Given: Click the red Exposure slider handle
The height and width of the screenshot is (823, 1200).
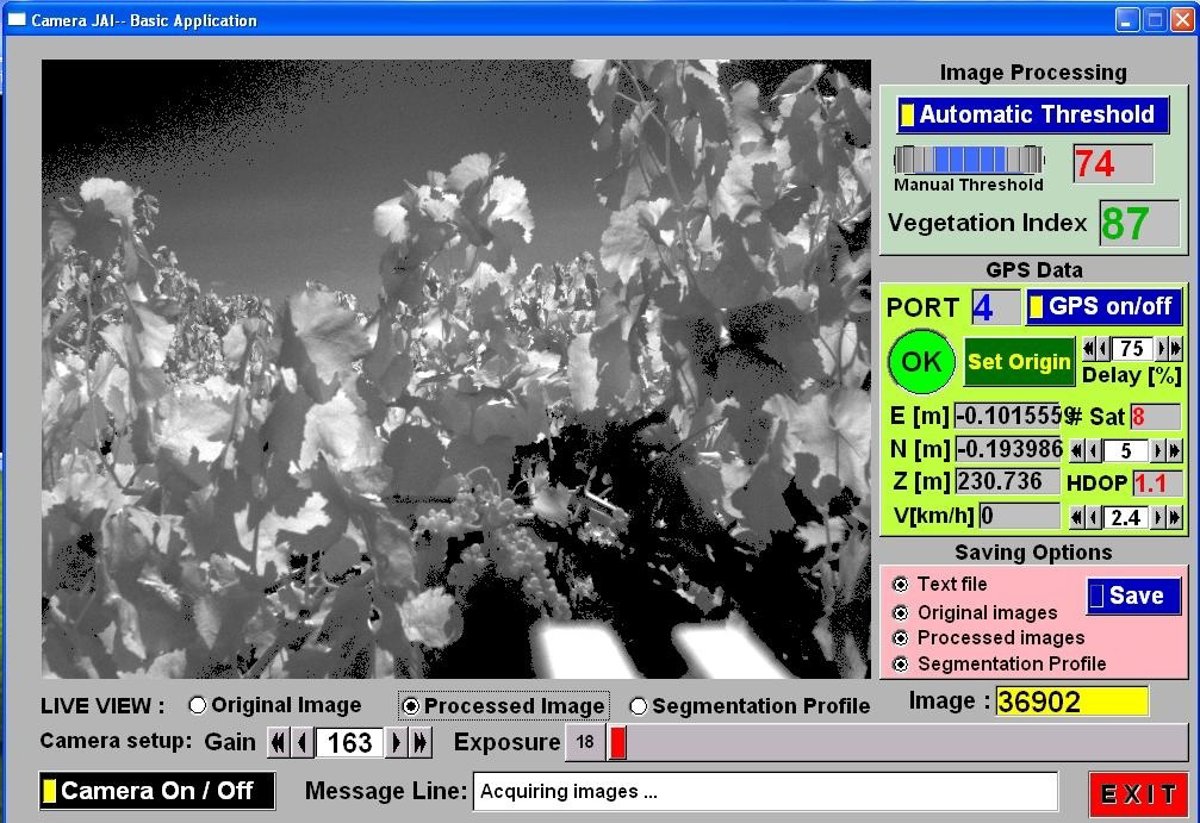Looking at the screenshot, I should click(x=617, y=743).
